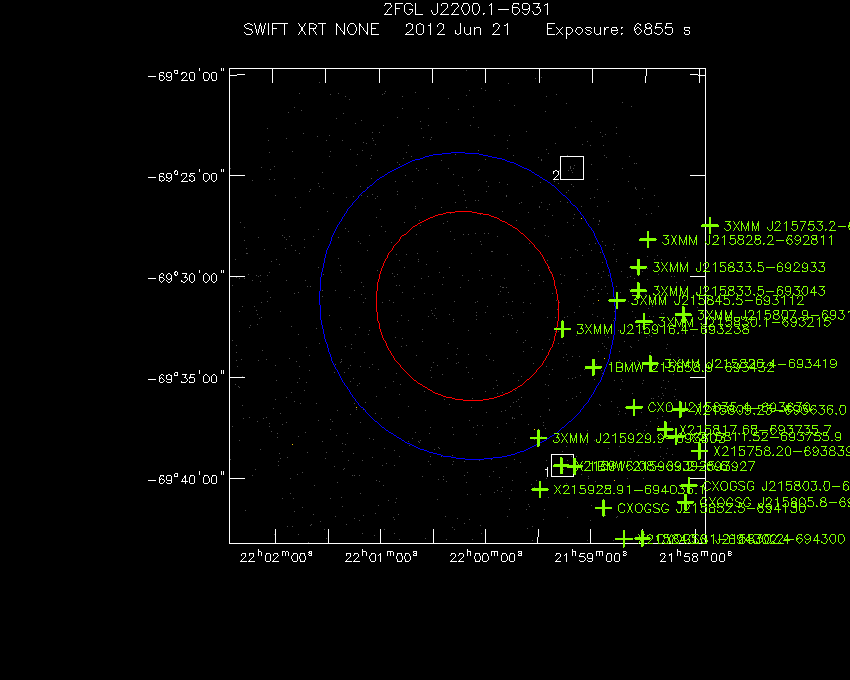
Task: Select the white box marking source 1
Action: pos(562,465)
